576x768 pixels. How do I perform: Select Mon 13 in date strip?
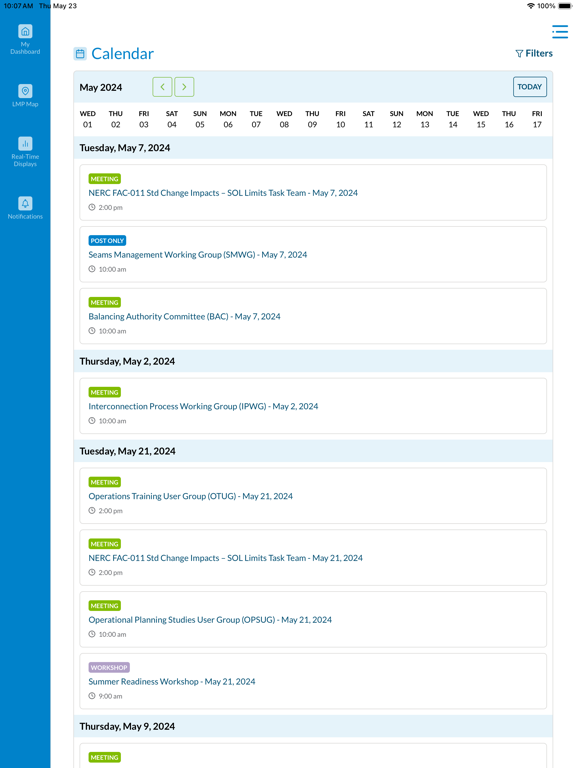pos(425,119)
